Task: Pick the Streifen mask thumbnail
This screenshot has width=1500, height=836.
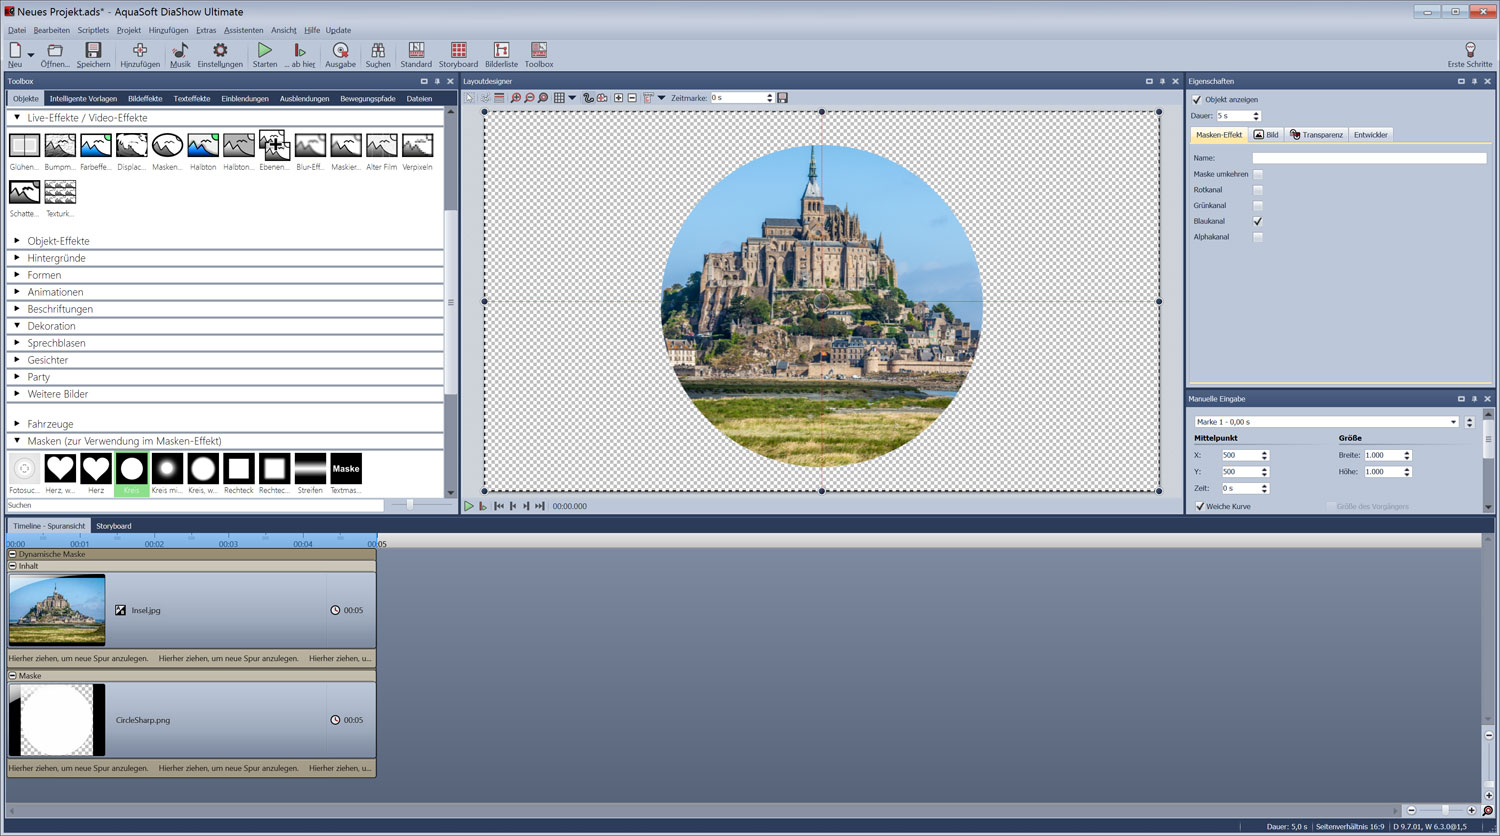Action: [310, 469]
